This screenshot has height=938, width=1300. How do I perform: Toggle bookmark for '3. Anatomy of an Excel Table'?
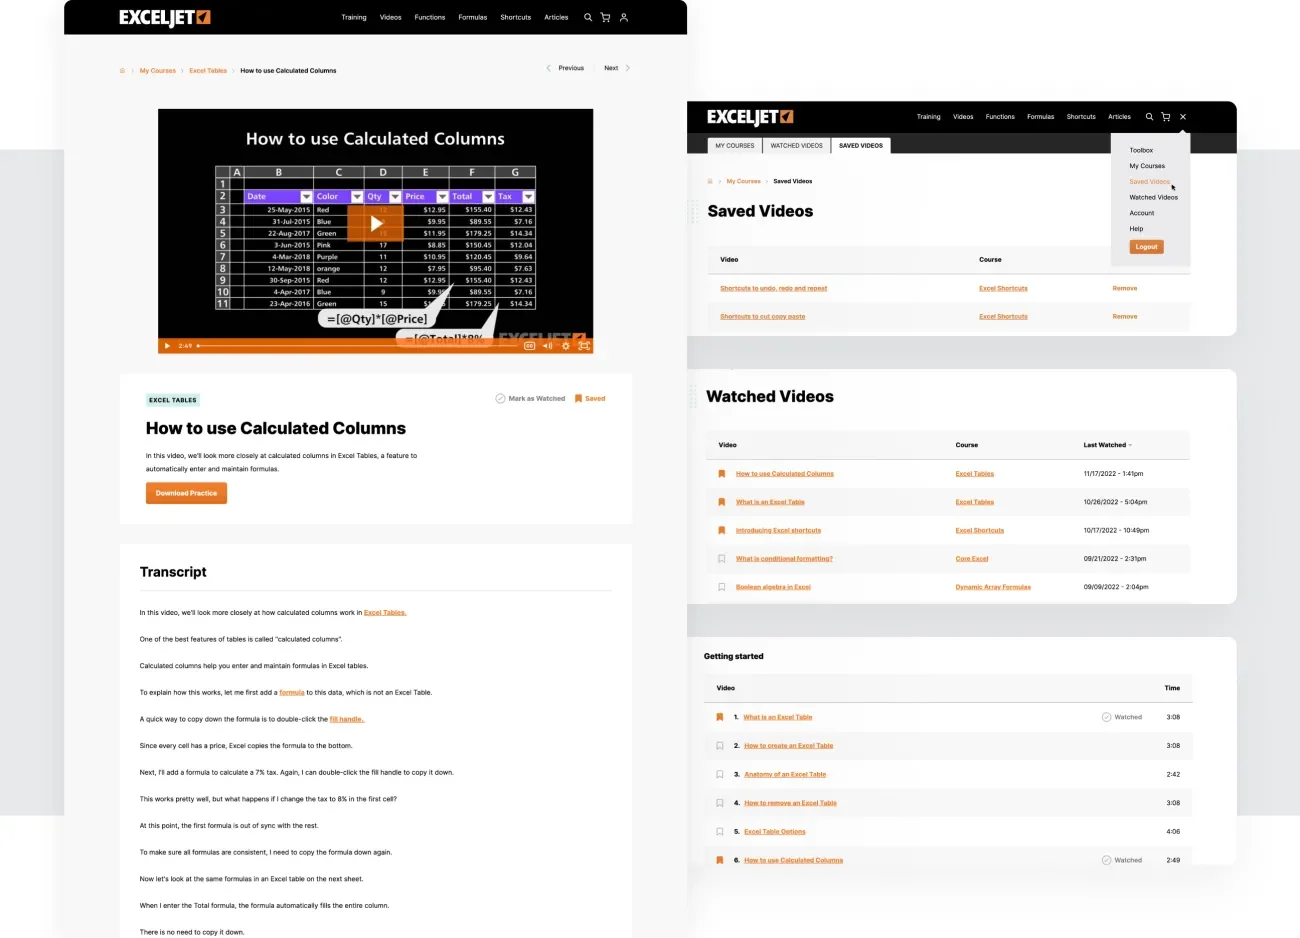(x=719, y=774)
